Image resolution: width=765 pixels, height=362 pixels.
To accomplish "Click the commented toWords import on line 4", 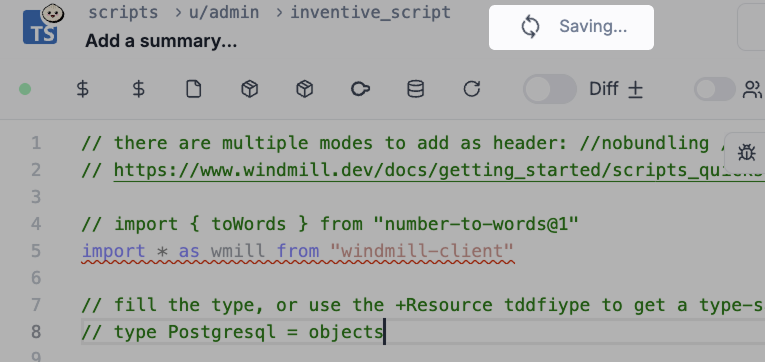I will click(x=330, y=224).
